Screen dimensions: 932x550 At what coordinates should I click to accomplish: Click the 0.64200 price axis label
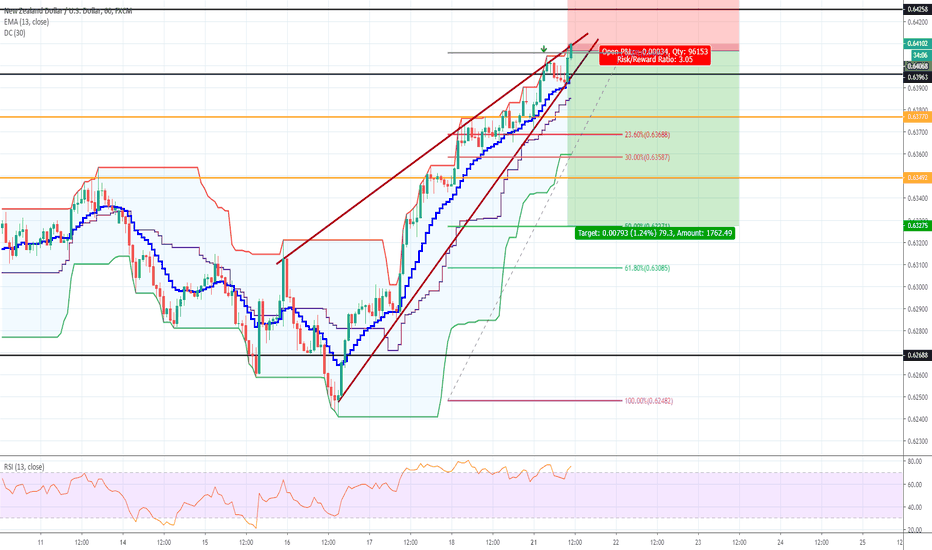click(917, 22)
